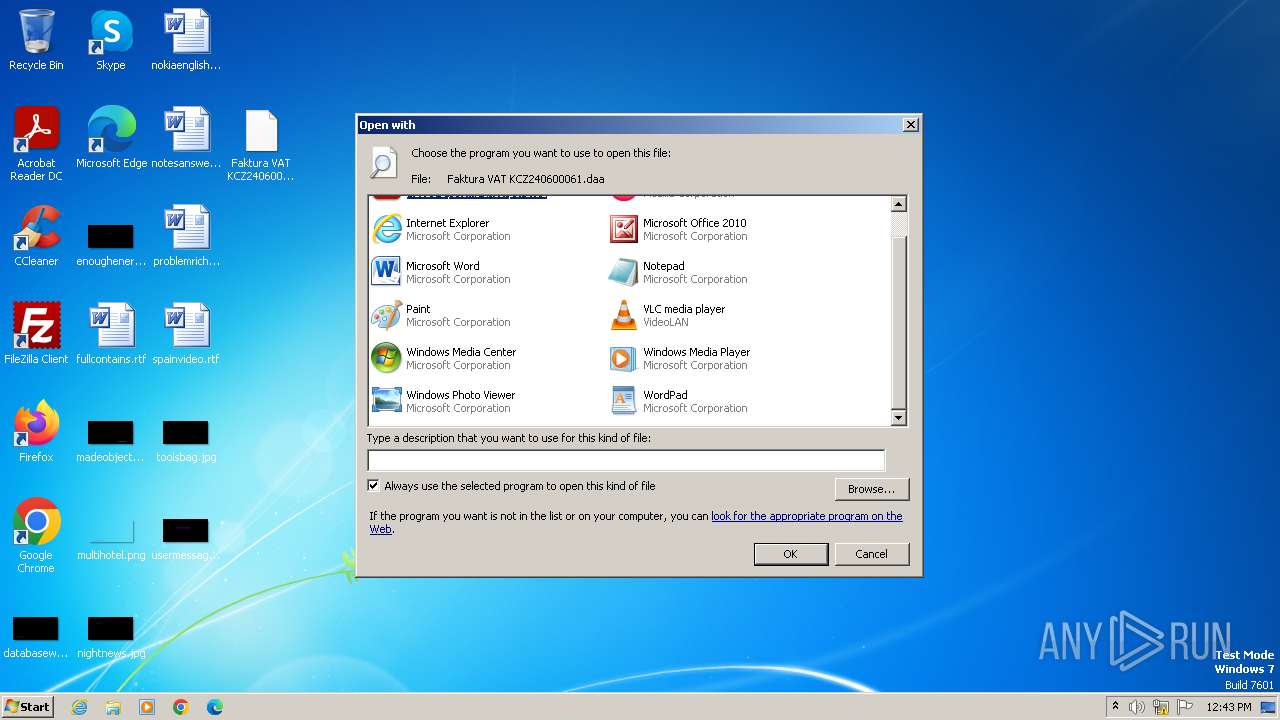Select Paint program icon

[x=386, y=315]
